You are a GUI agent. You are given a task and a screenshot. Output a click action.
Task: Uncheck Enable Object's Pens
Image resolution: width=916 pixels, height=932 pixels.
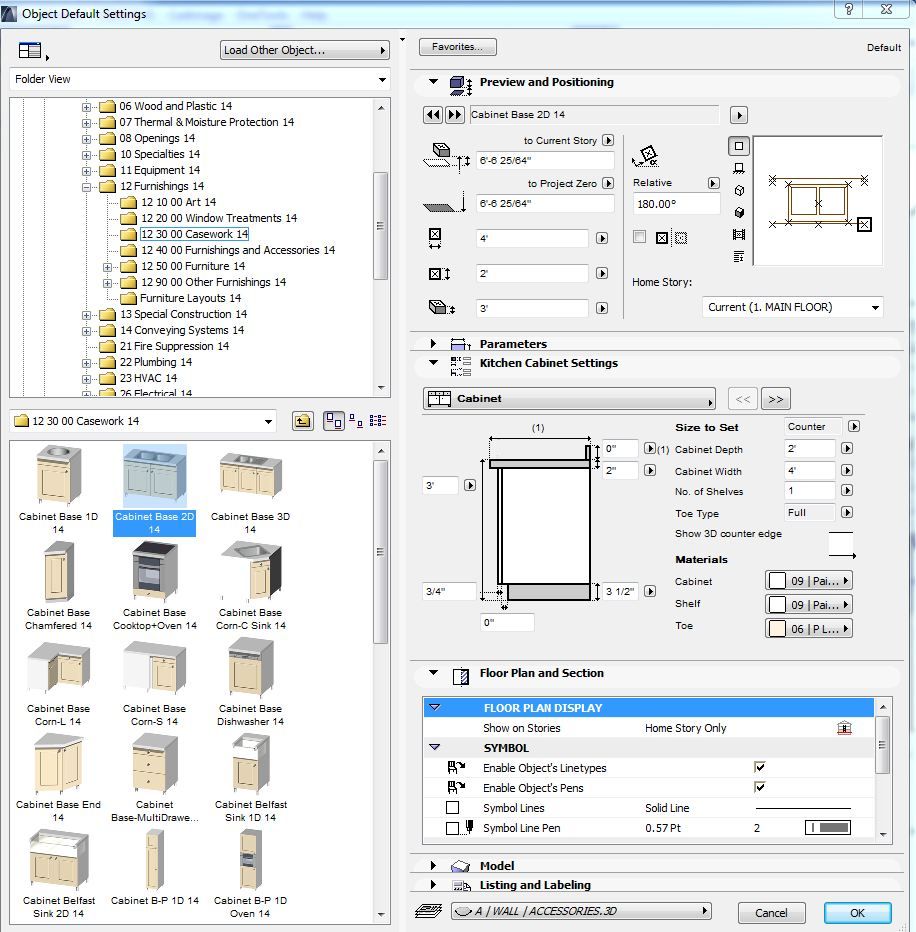click(x=760, y=788)
